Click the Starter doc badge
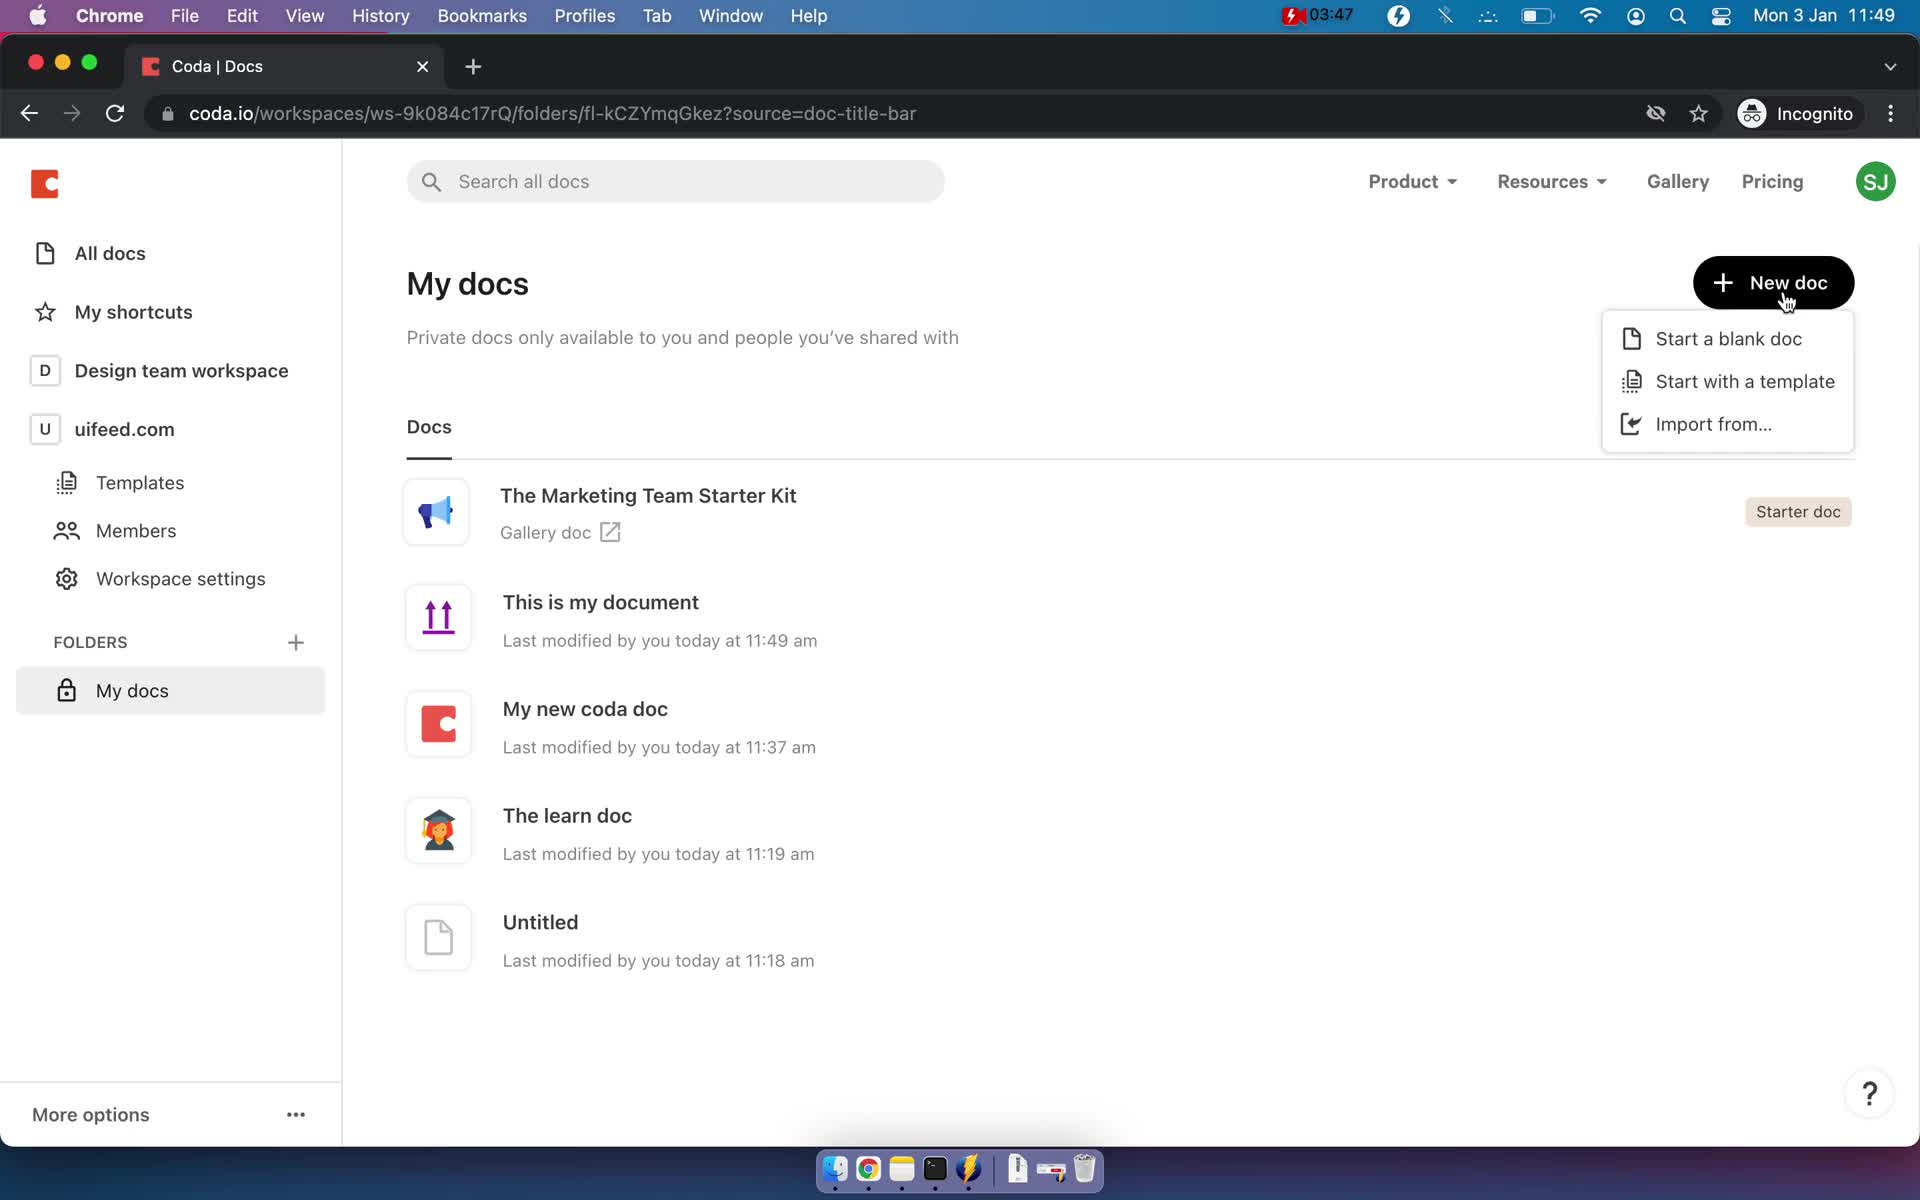Screen dimensions: 1920x1200 click(1798, 512)
